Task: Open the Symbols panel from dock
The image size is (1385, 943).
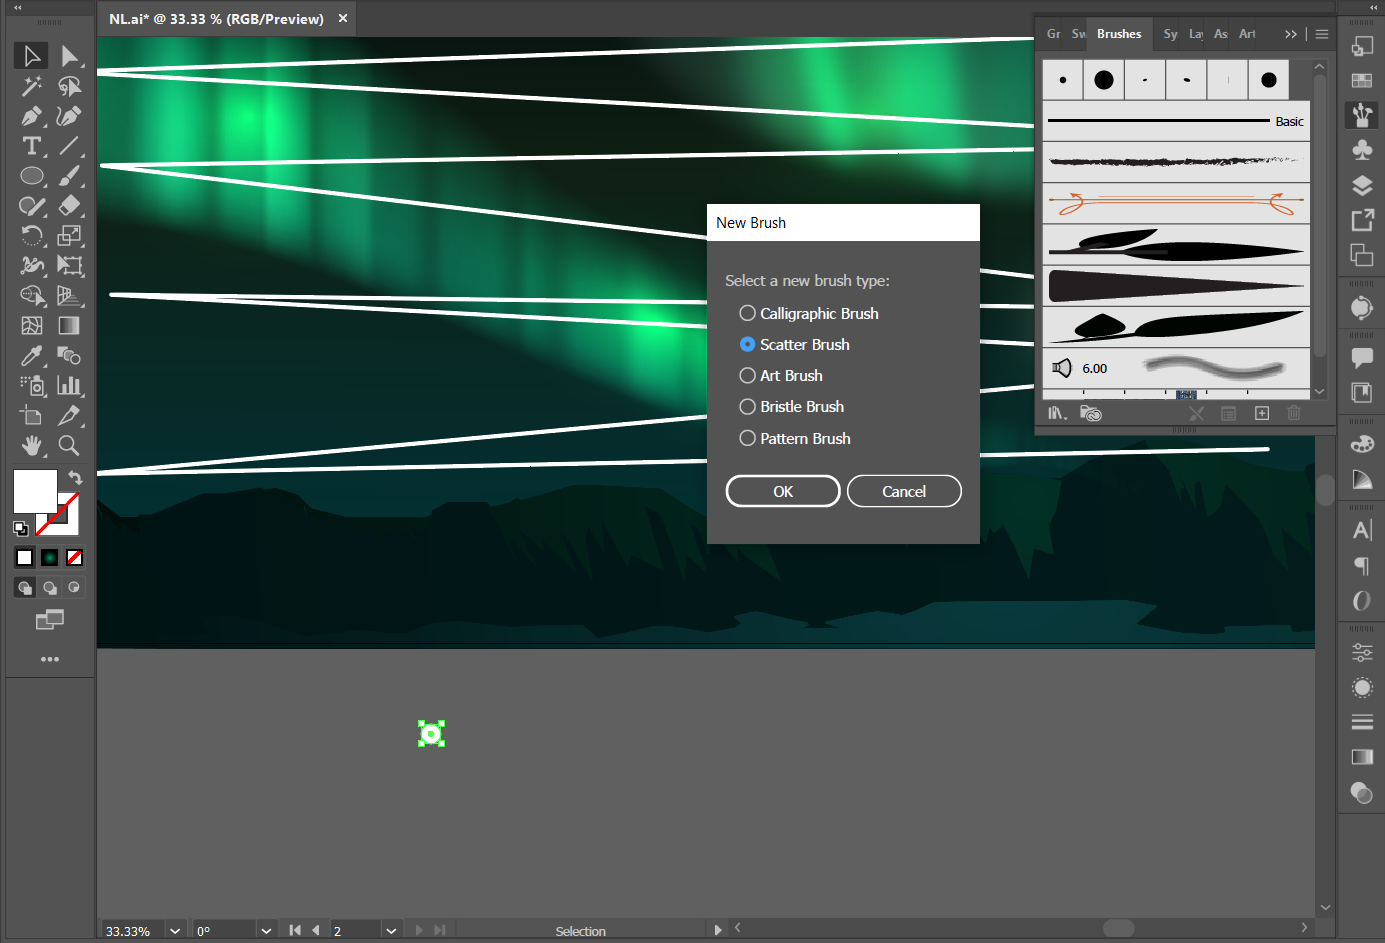Action: (1362, 150)
